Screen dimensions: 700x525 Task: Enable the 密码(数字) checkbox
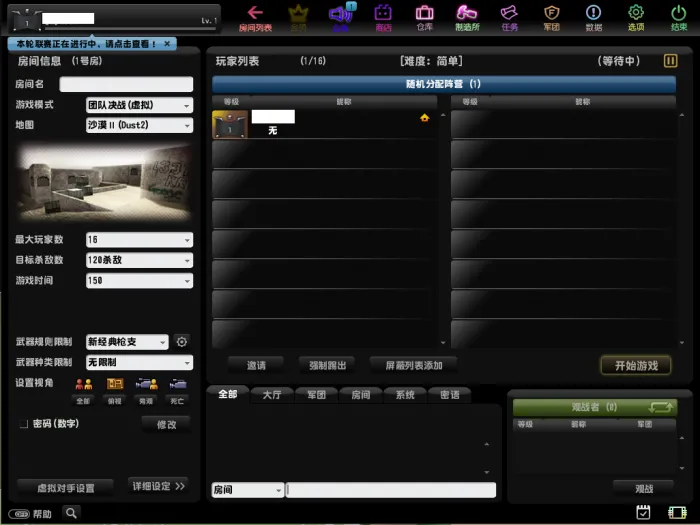[x=24, y=424]
